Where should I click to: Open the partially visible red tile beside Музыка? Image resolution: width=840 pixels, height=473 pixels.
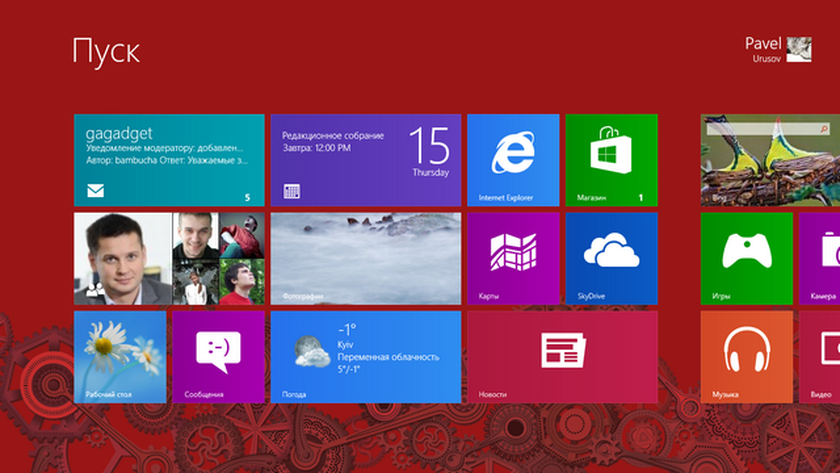click(x=820, y=356)
